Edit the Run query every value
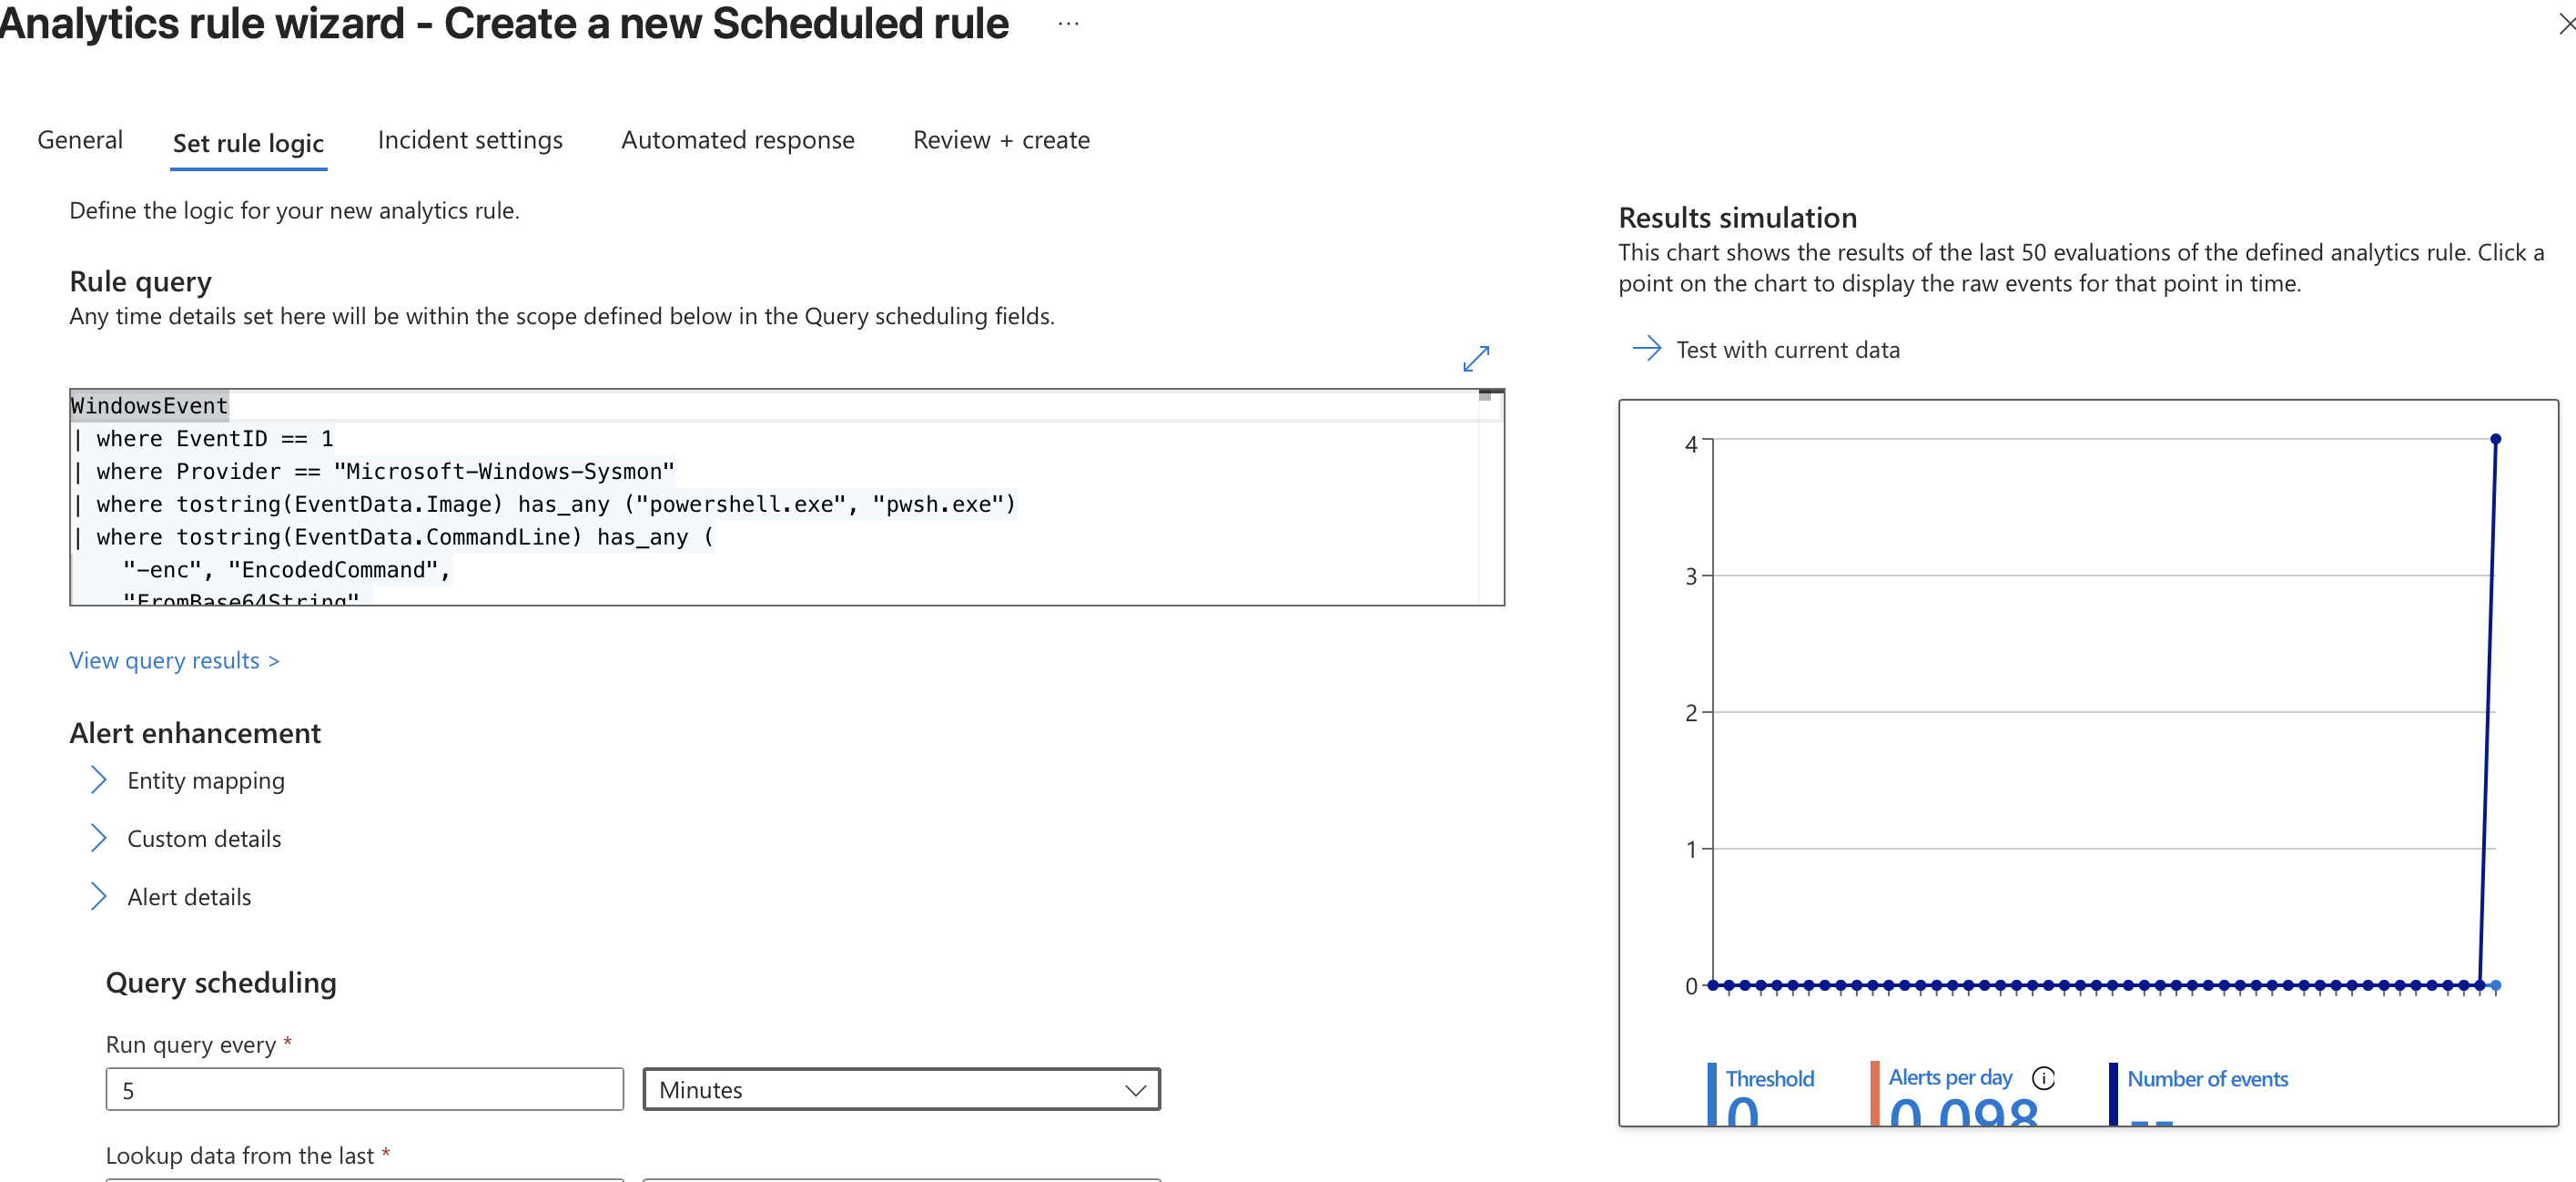Screen dimensions: 2576x1182 click(364, 1089)
